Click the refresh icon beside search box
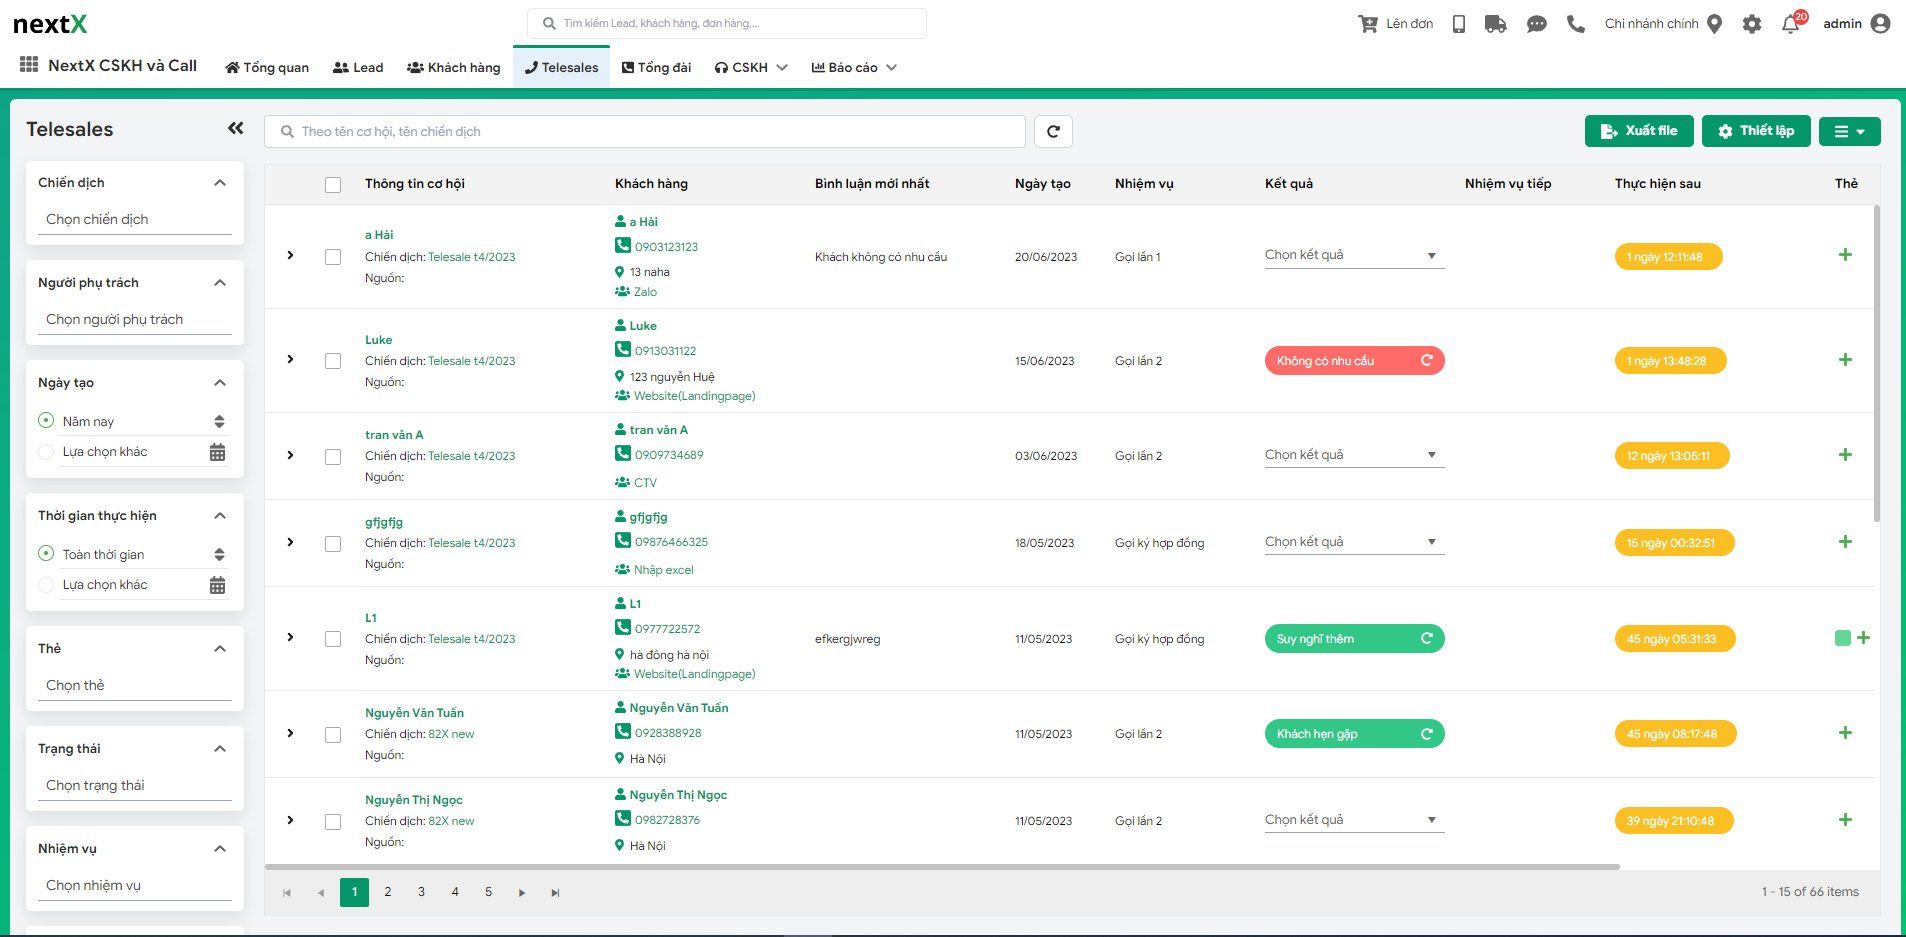The image size is (1906, 937). (1053, 132)
